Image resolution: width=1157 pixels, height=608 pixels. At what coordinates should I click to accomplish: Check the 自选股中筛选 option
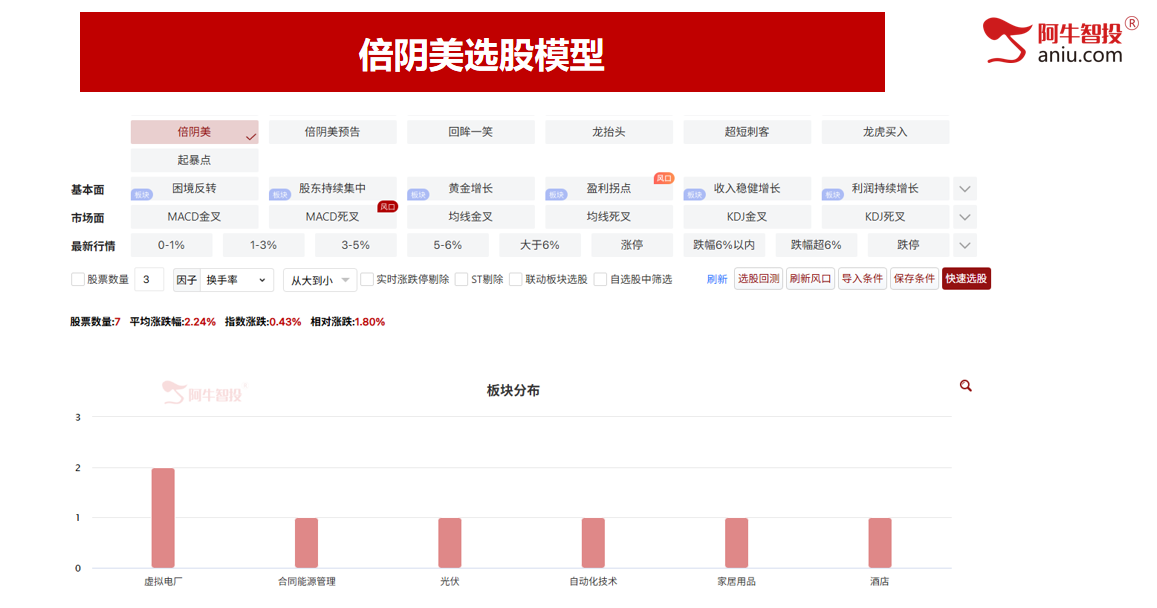click(x=601, y=279)
